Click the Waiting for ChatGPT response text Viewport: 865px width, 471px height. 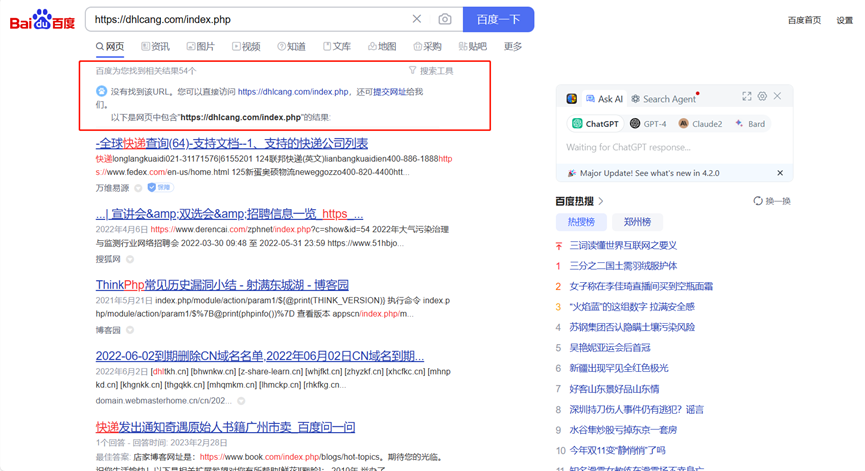pyautogui.click(x=628, y=147)
